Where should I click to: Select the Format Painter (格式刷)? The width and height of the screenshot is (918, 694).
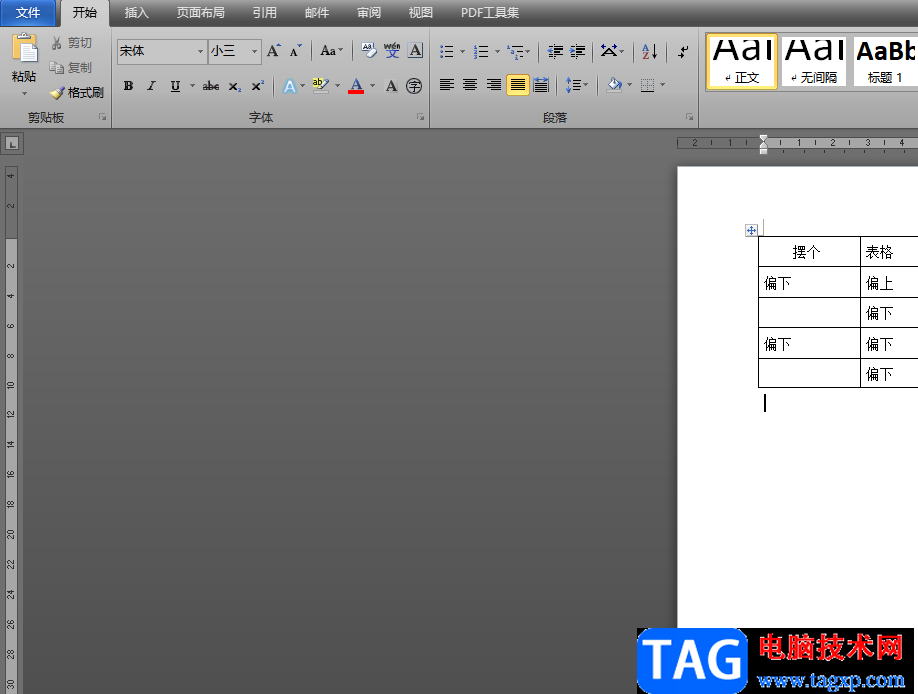point(77,93)
